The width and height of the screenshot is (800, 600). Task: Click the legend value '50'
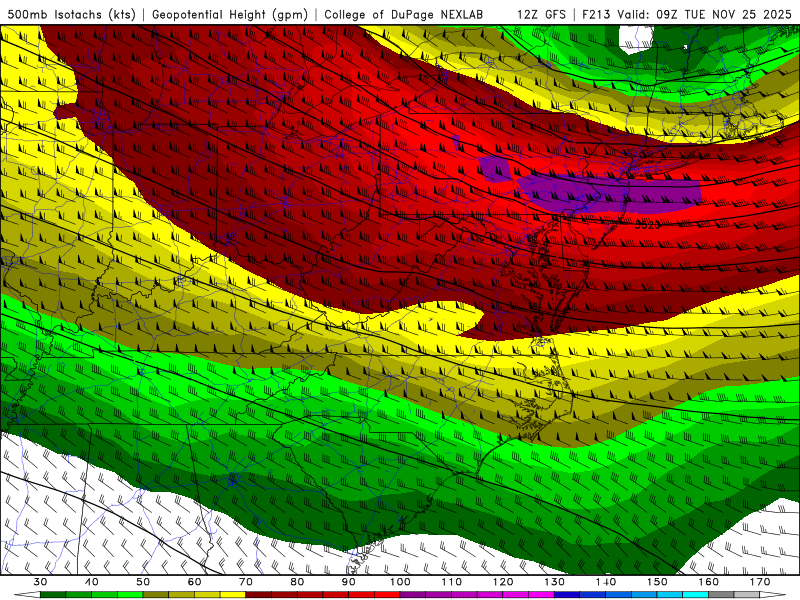point(143,582)
